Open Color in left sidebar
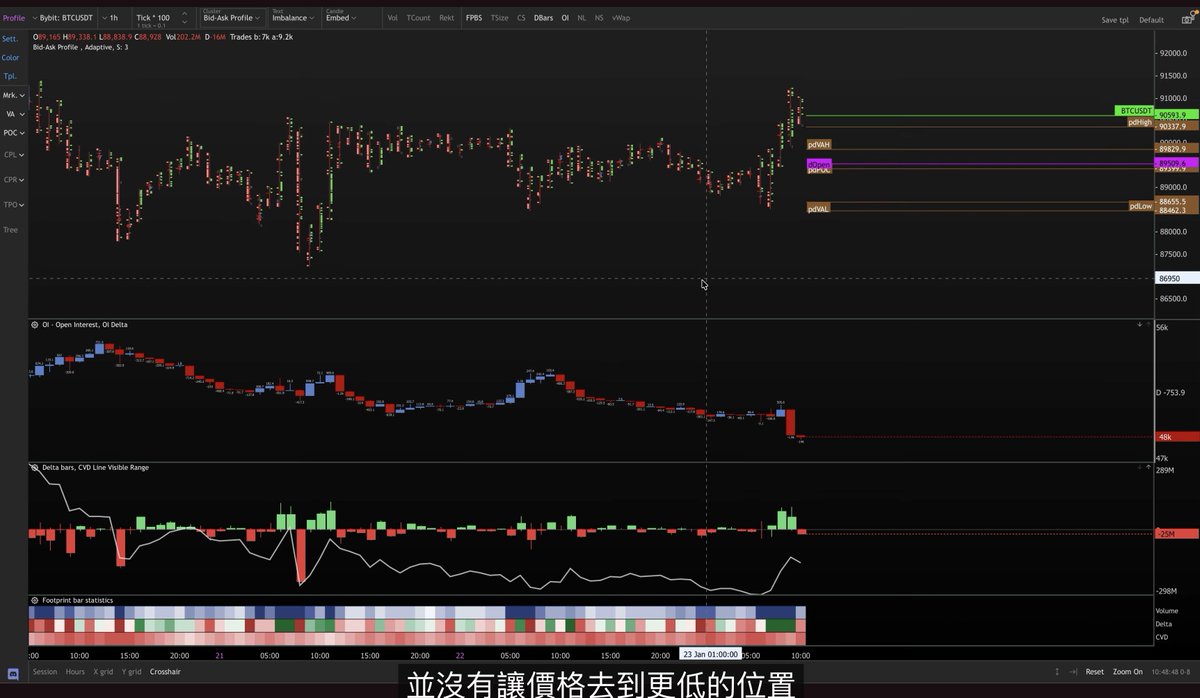This screenshot has width=1200, height=698. 10,57
